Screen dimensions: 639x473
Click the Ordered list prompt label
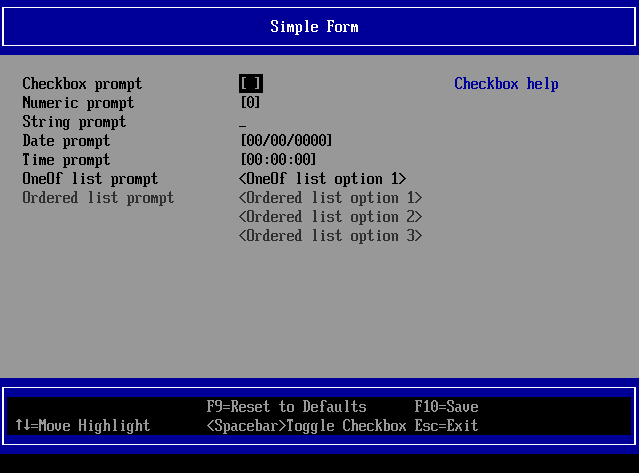point(98,198)
